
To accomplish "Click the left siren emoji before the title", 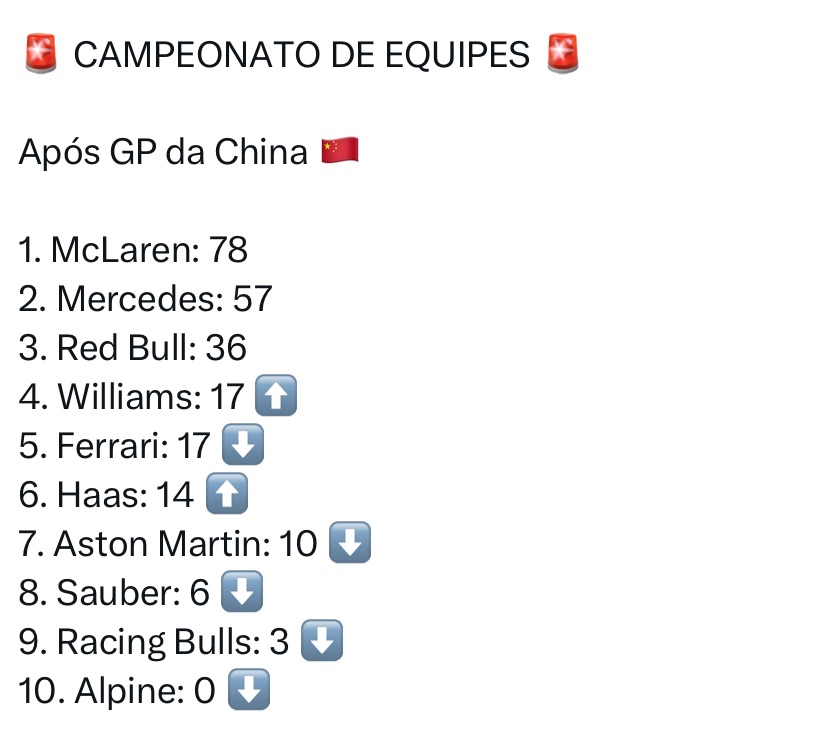I will tap(42, 55).
